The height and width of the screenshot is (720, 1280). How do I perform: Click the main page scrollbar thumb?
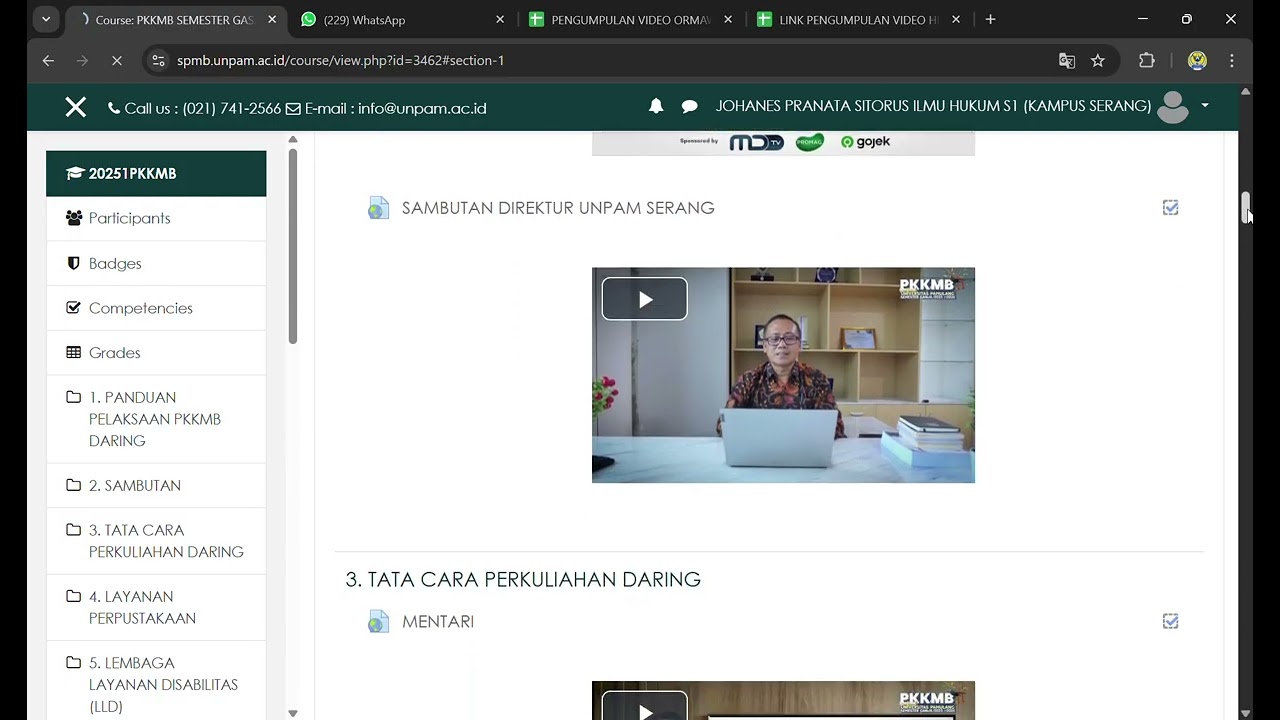(x=1245, y=208)
